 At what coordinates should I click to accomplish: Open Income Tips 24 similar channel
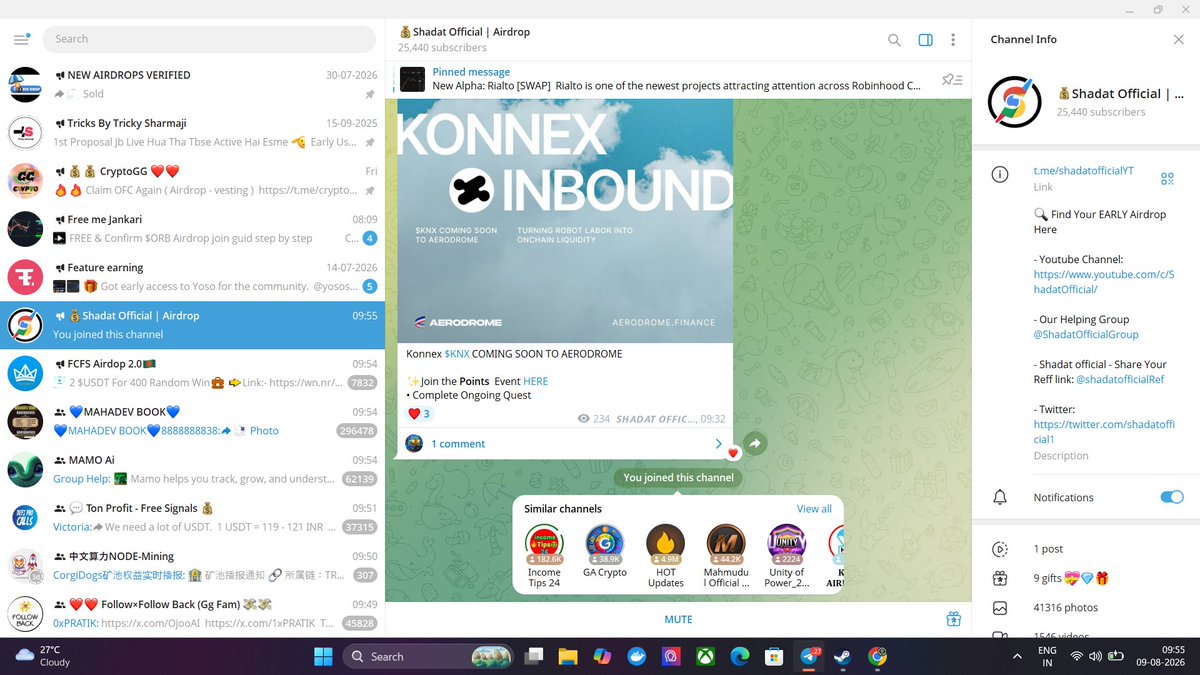coord(544,557)
